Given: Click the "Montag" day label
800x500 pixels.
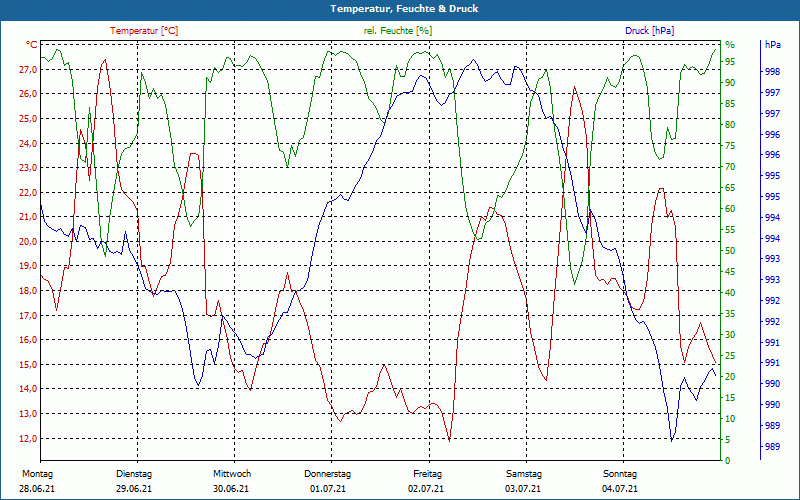Looking at the screenshot, I should (37, 474).
